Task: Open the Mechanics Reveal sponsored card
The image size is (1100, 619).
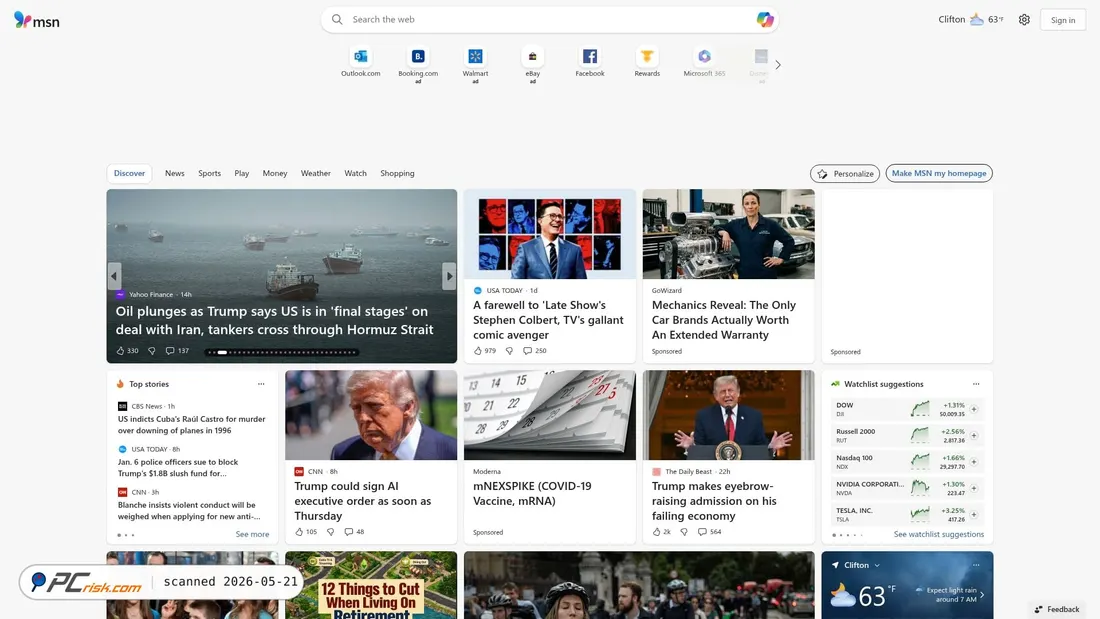Action: [x=728, y=276]
